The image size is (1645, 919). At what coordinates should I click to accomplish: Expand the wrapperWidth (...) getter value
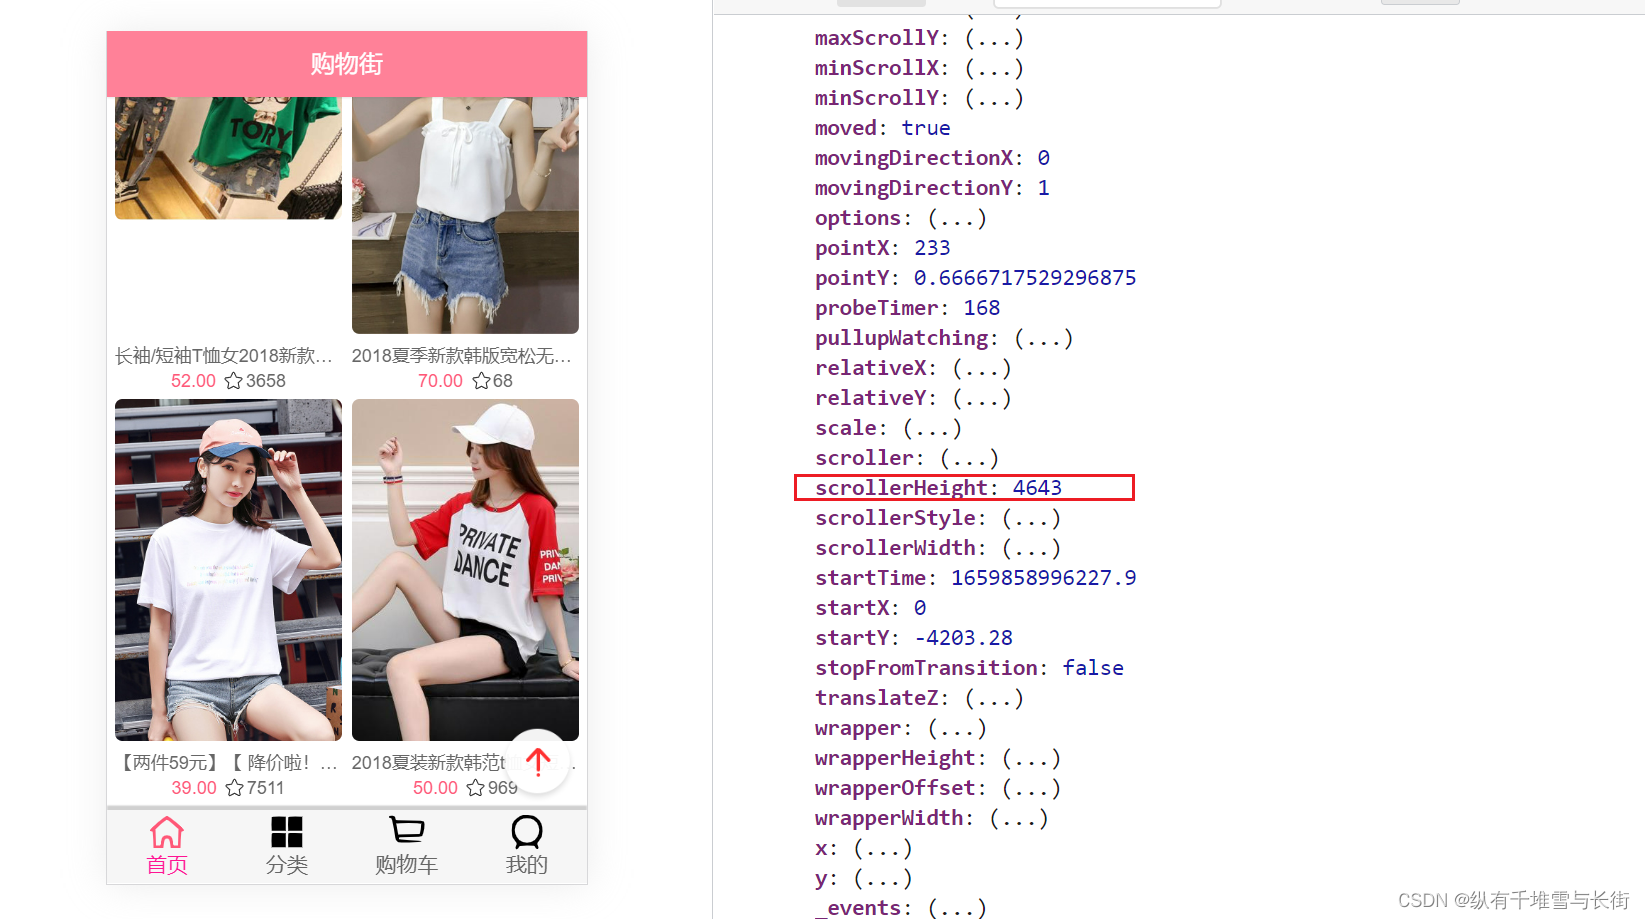1019,818
